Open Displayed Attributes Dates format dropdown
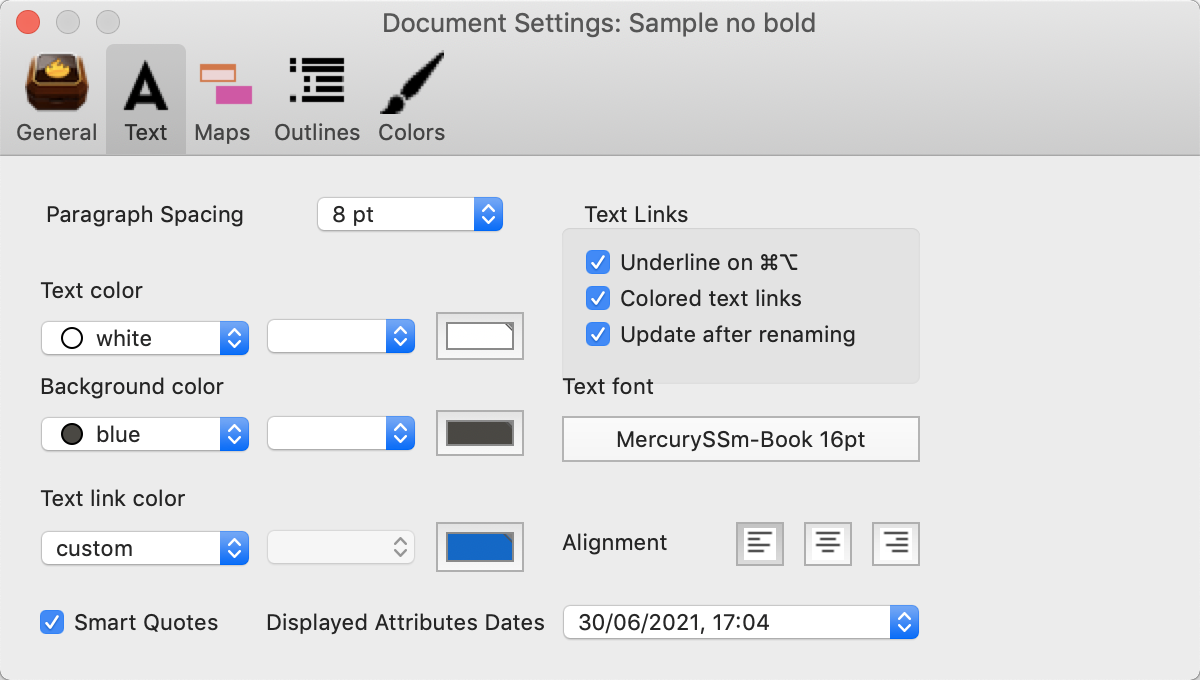Image resolution: width=1200 pixels, height=680 pixels. click(x=741, y=622)
